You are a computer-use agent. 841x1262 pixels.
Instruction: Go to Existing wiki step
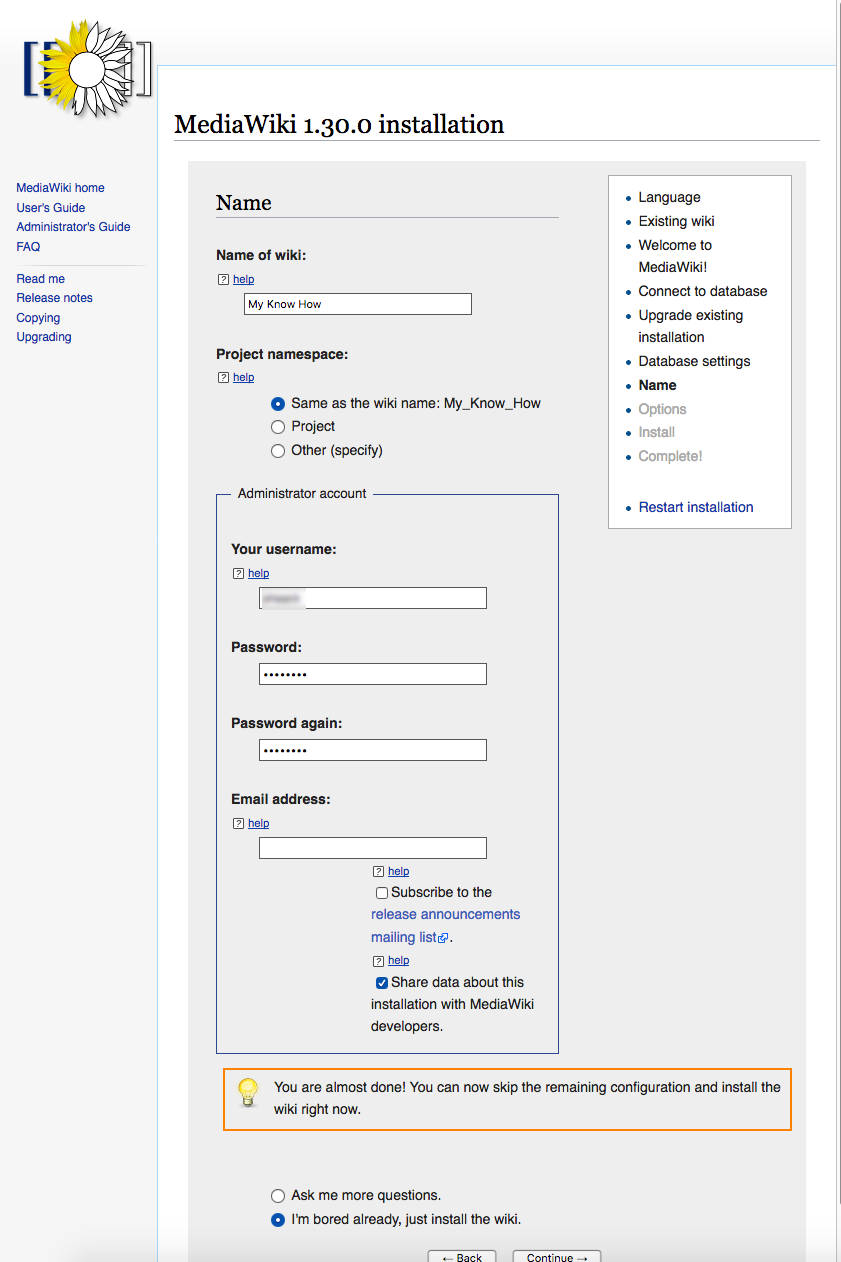click(x=676, y=222)
